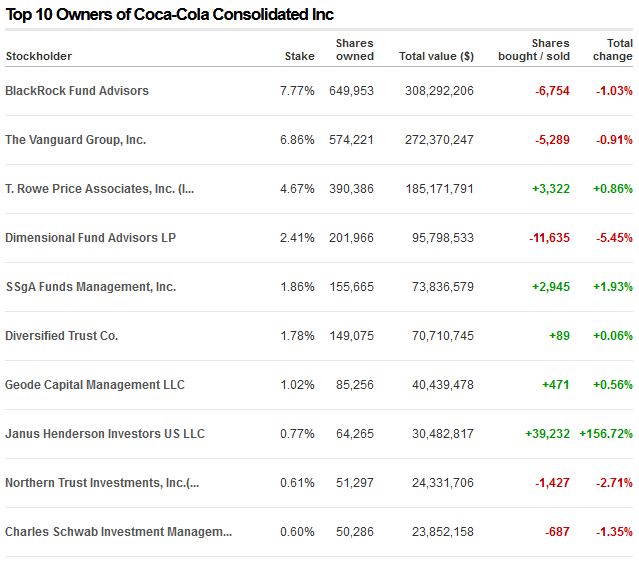Select total value 40,439,478
This screenshot has width=639, height=561.
(443, 385)
